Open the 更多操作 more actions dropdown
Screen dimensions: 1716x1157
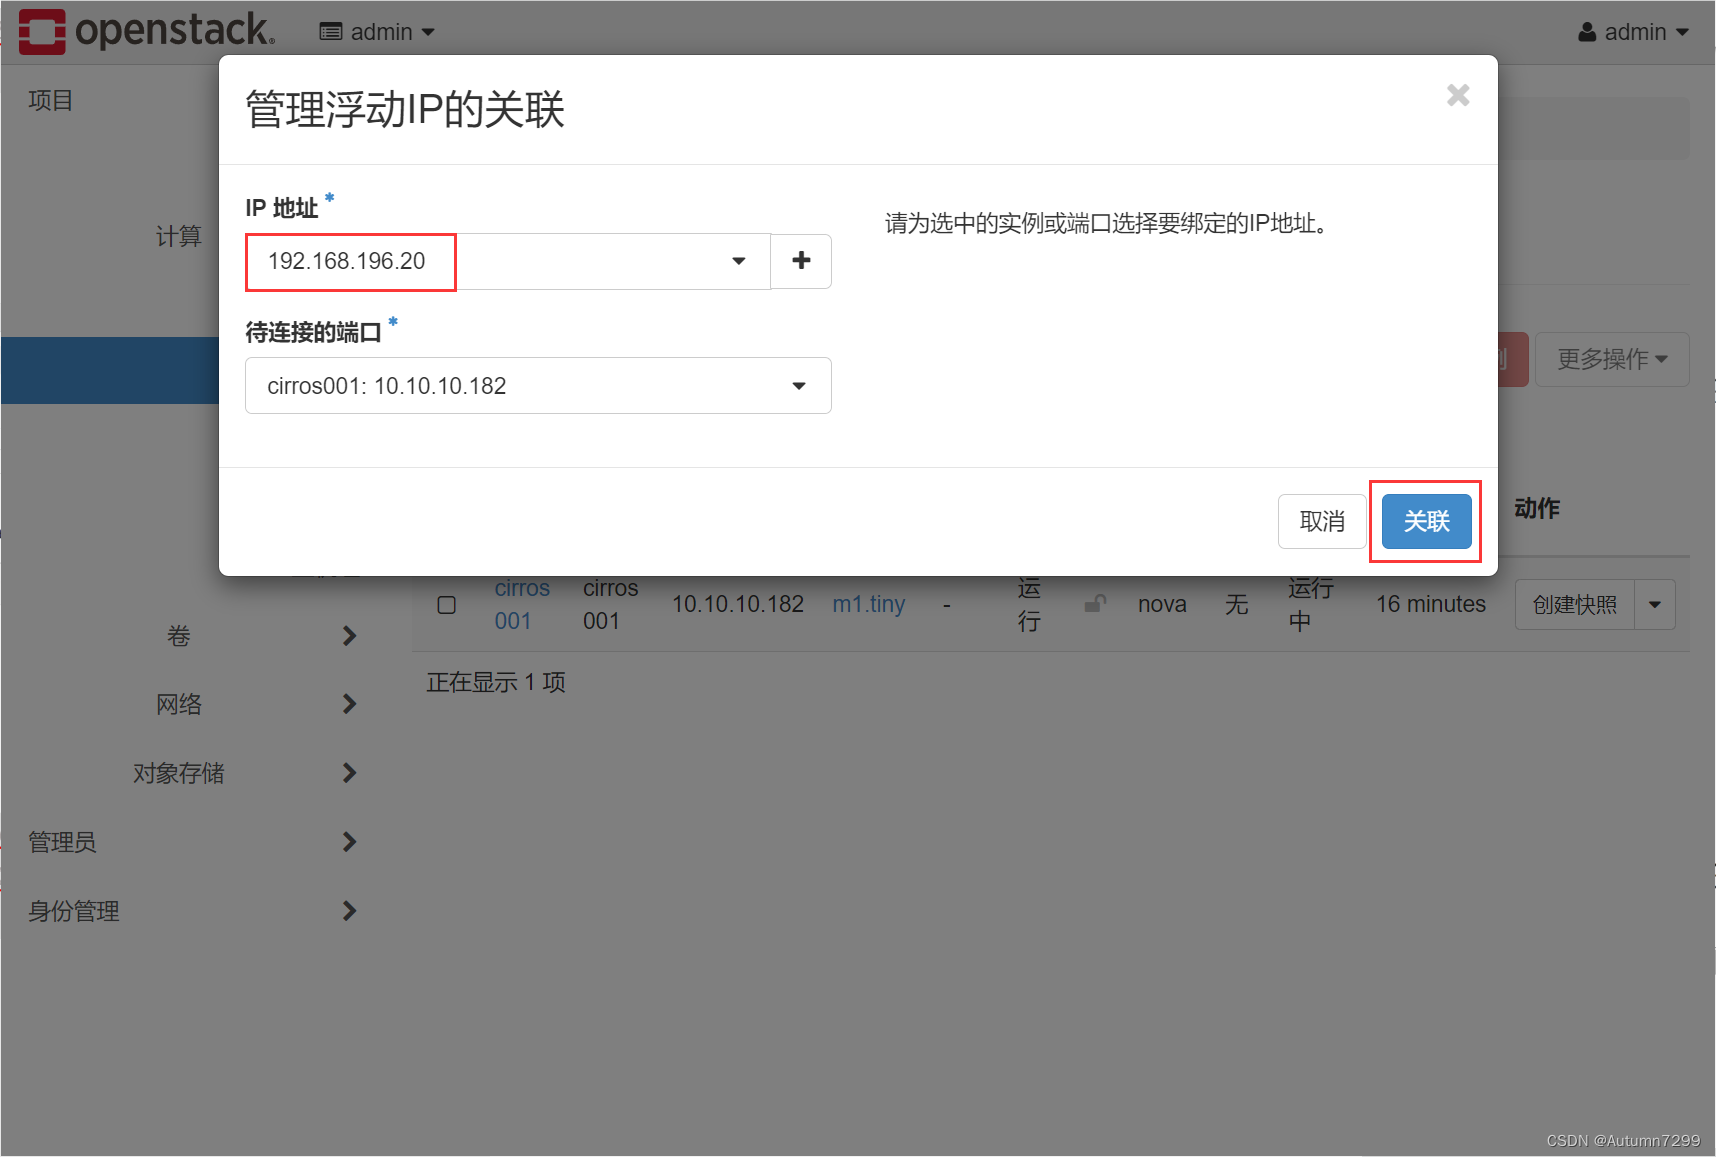click(x=1612, y=359)
